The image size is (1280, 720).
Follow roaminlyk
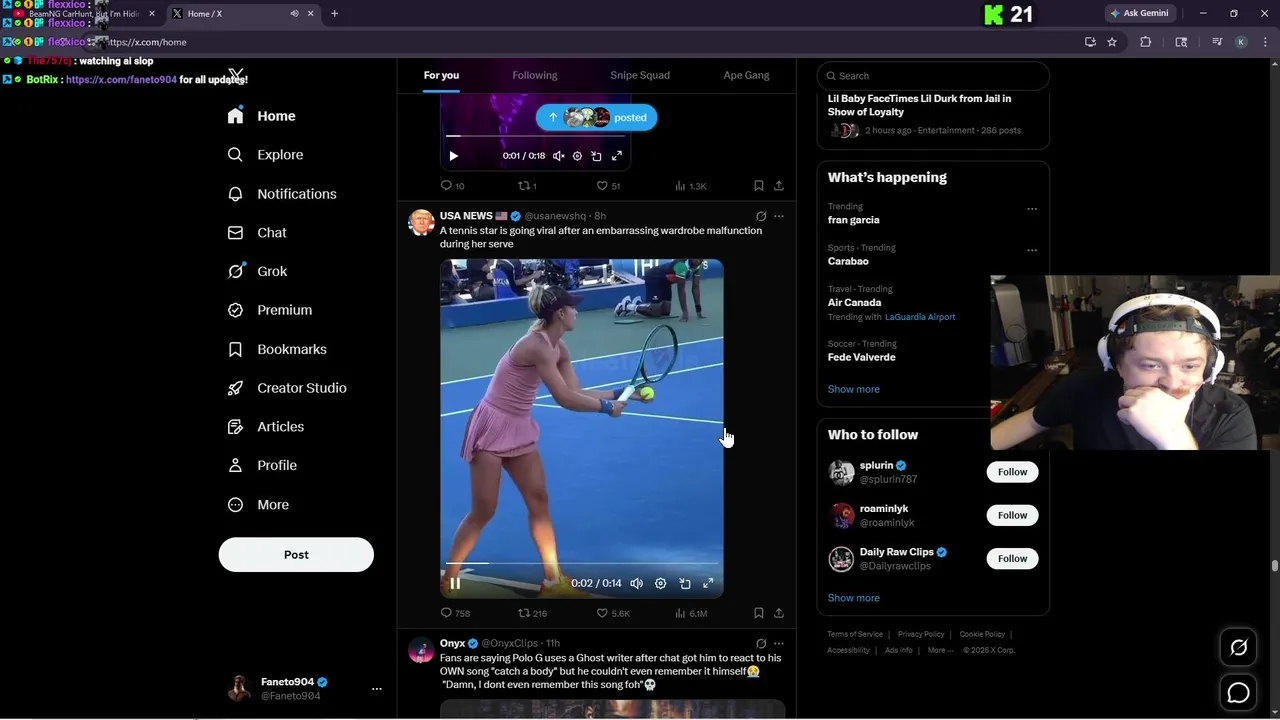pos(1012,515)
